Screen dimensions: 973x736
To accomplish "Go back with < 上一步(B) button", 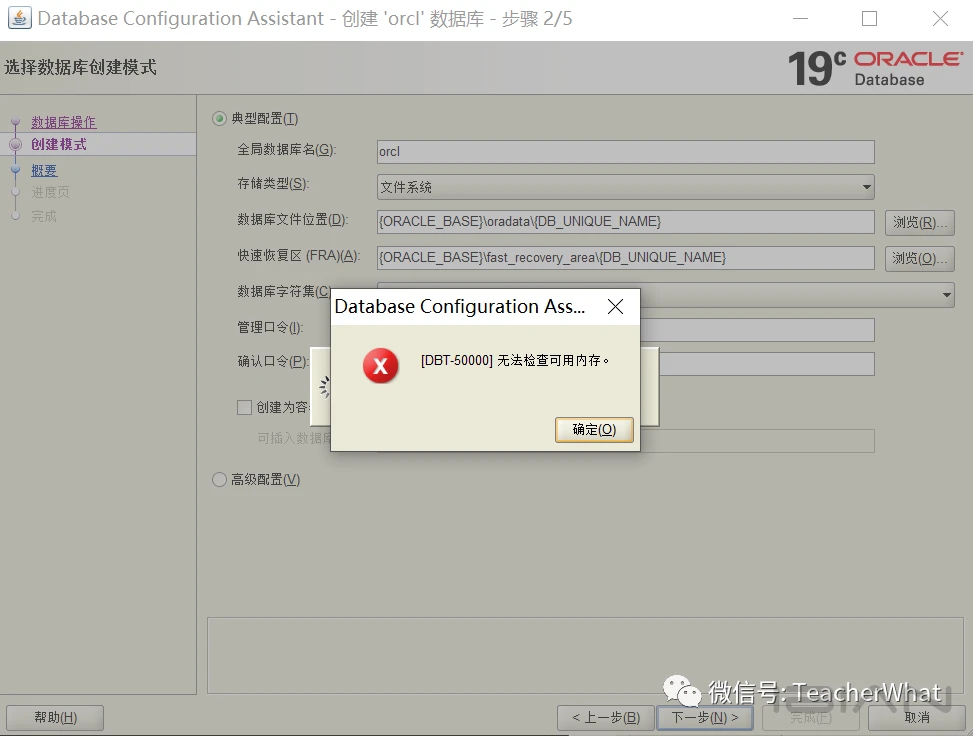I will (x=606, y=717).
